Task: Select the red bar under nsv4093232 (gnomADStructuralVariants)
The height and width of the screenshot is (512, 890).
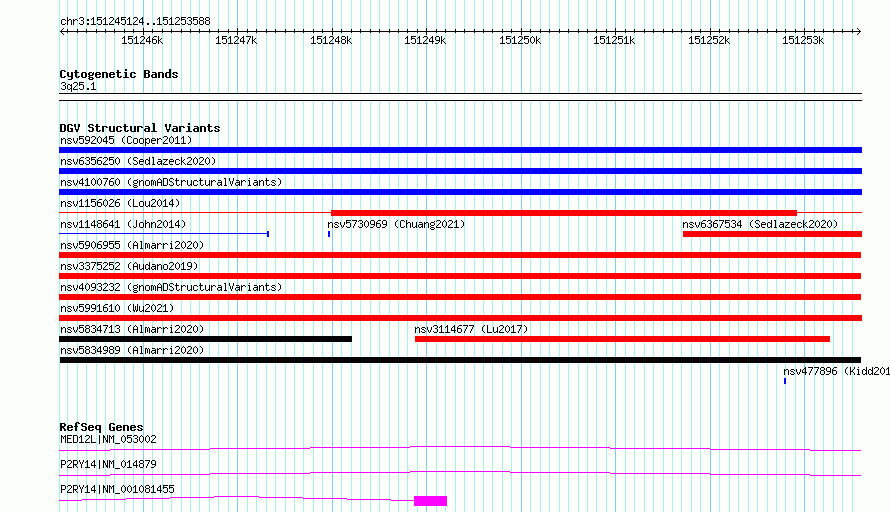Action: (x=460, y=297)
